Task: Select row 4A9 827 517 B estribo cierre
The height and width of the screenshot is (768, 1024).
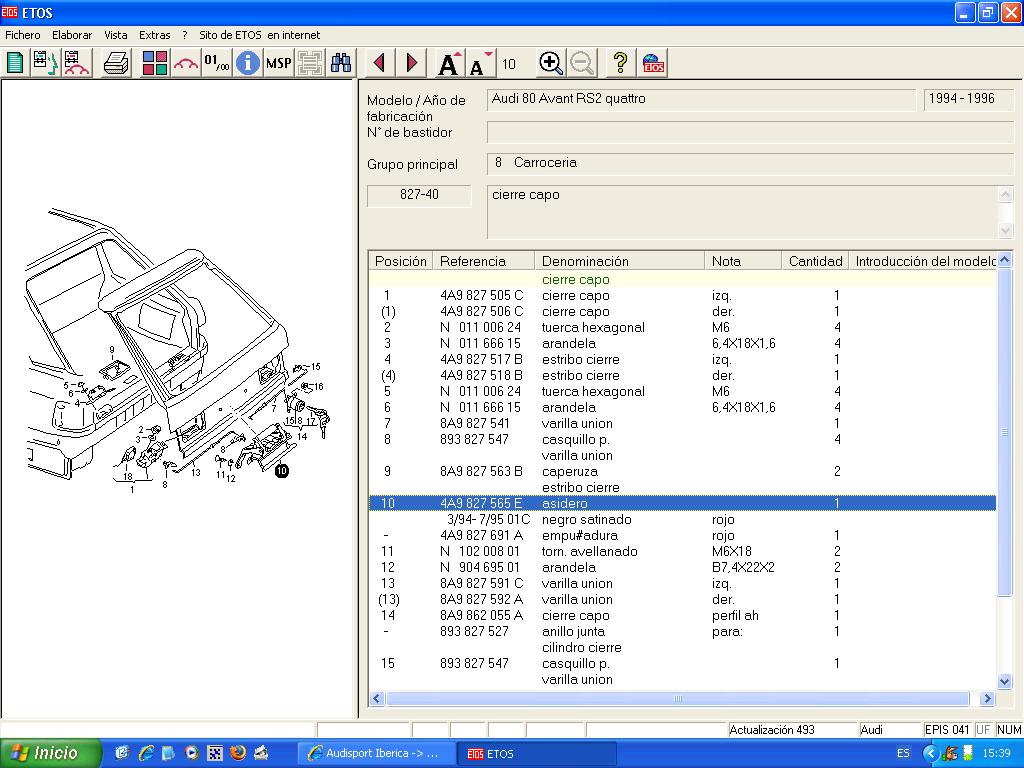Action: [682, 360]
